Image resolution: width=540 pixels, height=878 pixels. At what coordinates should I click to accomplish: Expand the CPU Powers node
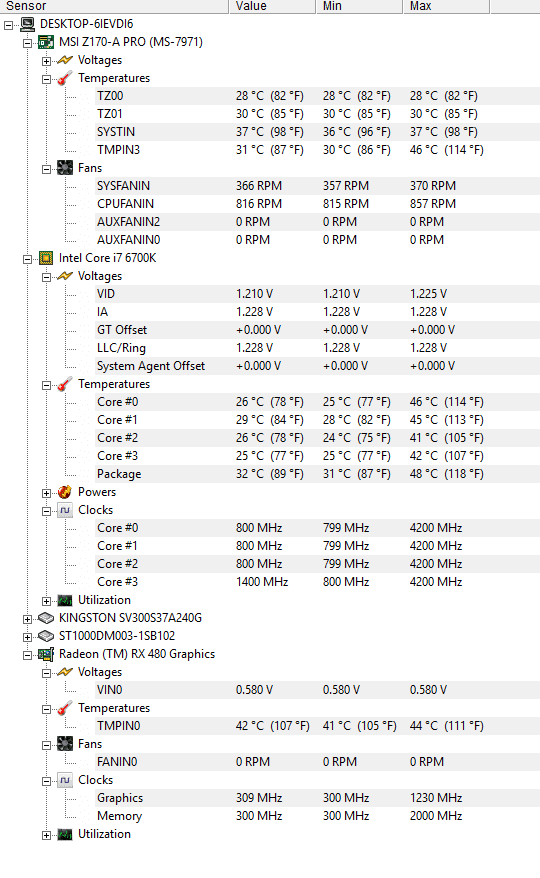coord(46,493)
